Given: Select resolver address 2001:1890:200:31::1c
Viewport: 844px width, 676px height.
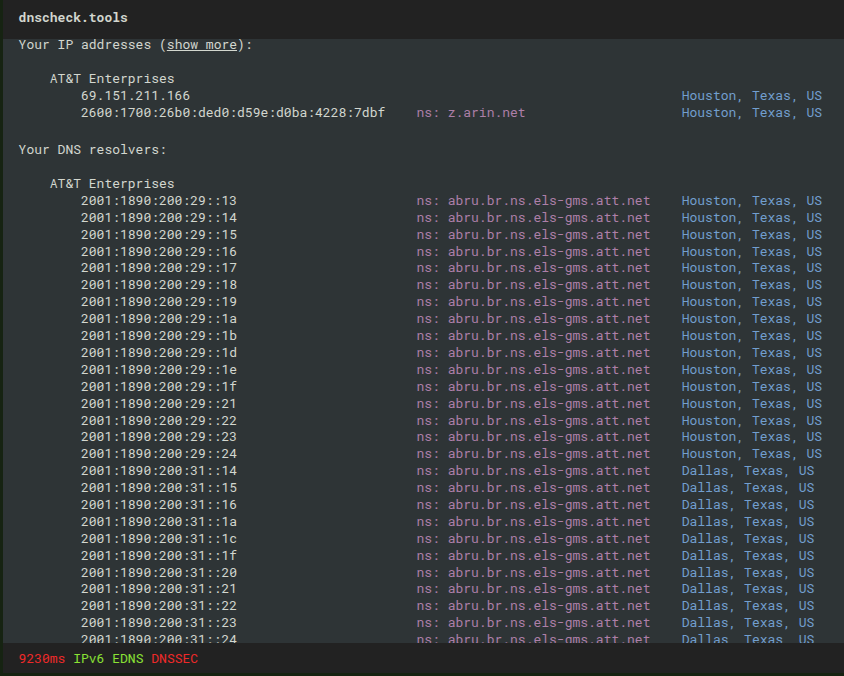Looking at the screenshot, I should (159, 539).
